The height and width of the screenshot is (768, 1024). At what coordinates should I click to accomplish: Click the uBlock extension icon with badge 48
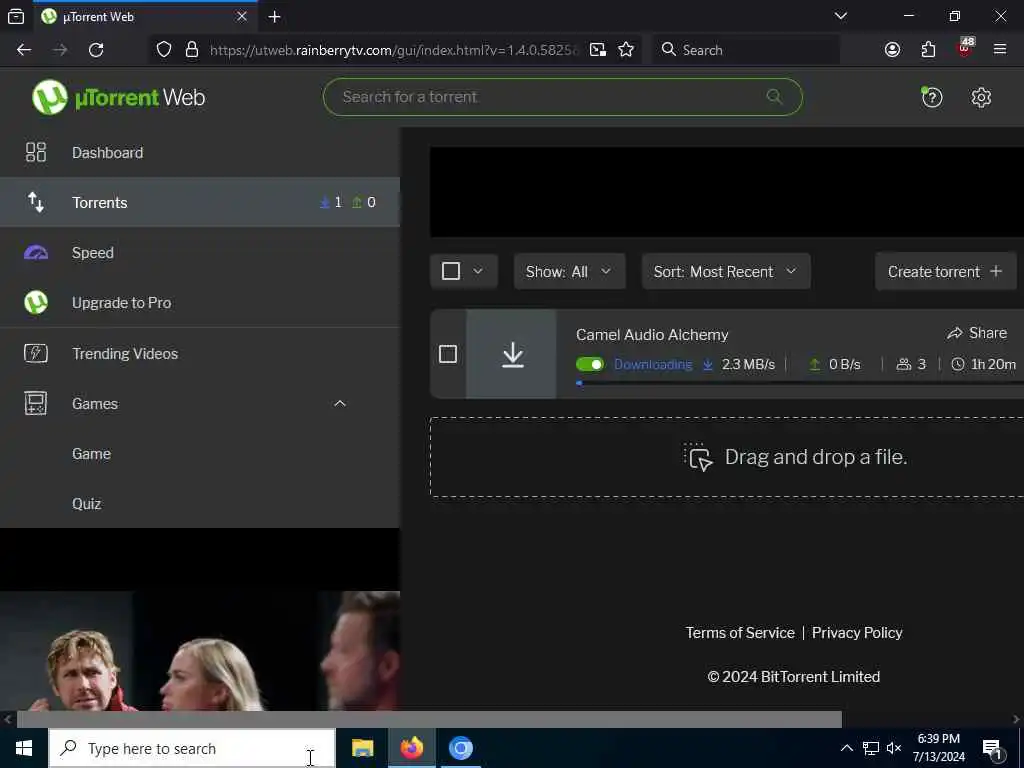coord(965,48)
